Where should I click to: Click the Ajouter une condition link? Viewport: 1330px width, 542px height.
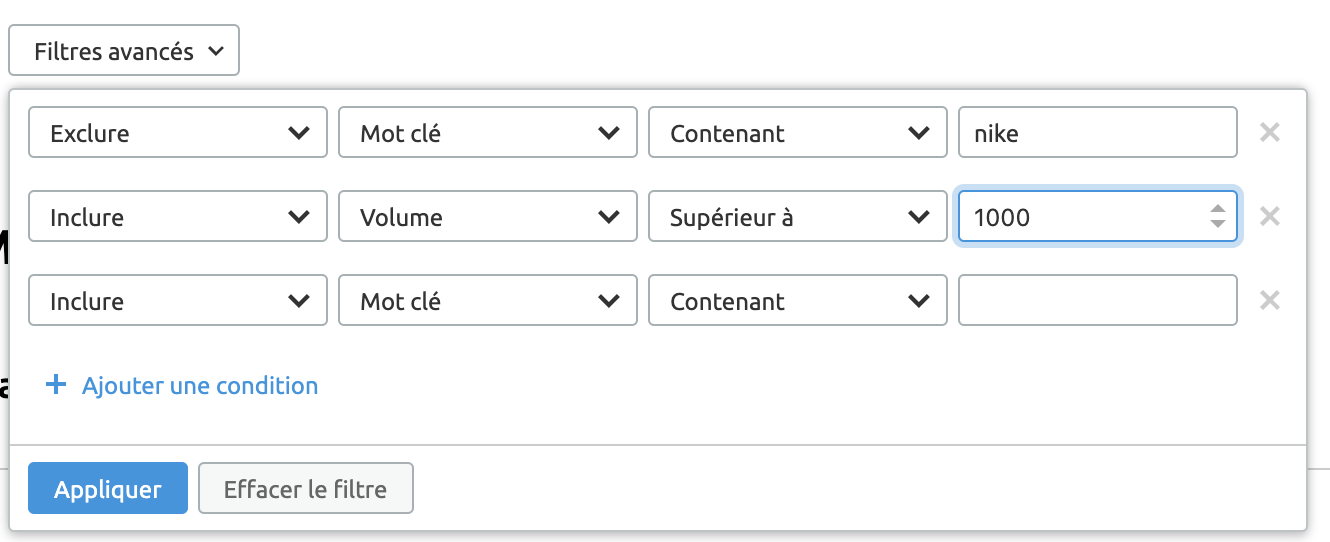pos(200,385)
